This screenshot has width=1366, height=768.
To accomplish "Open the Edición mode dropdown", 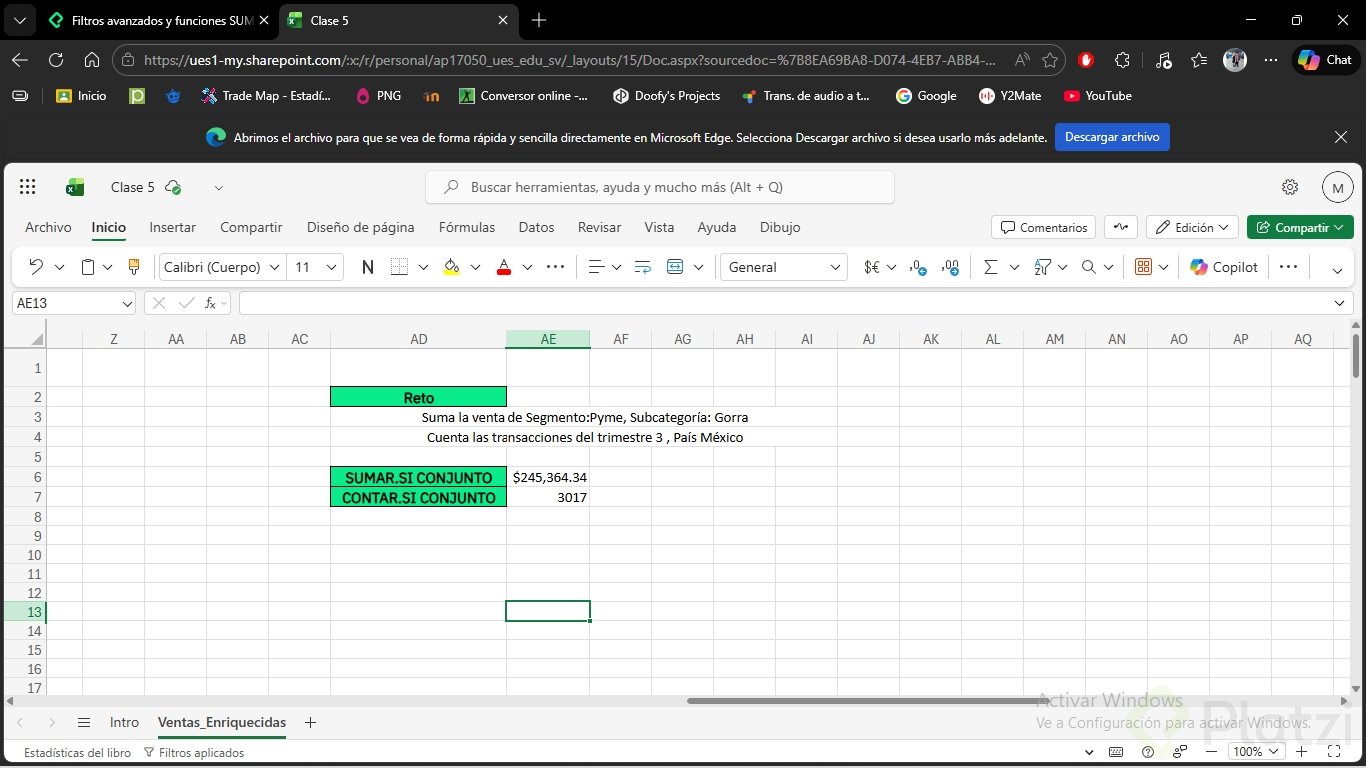I will click(x=1192, y=227).
